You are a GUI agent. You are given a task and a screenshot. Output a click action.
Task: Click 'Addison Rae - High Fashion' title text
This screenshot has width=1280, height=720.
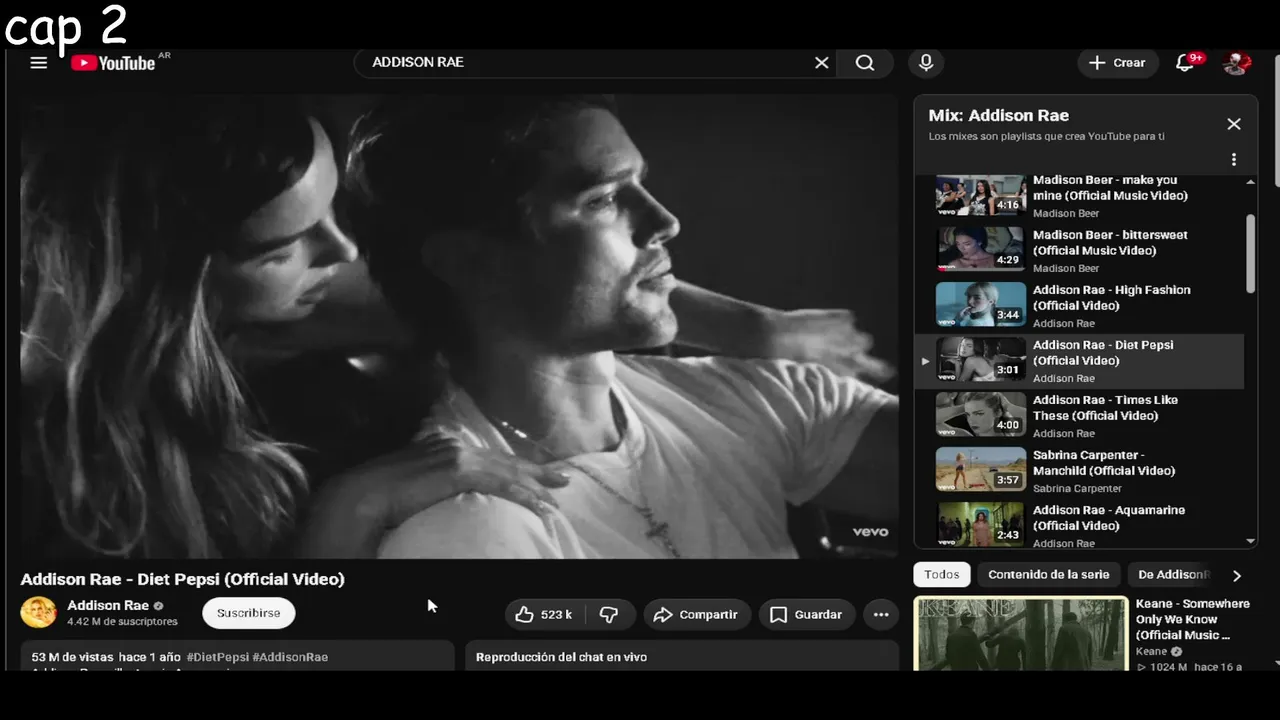click(x=1112, y=298)
